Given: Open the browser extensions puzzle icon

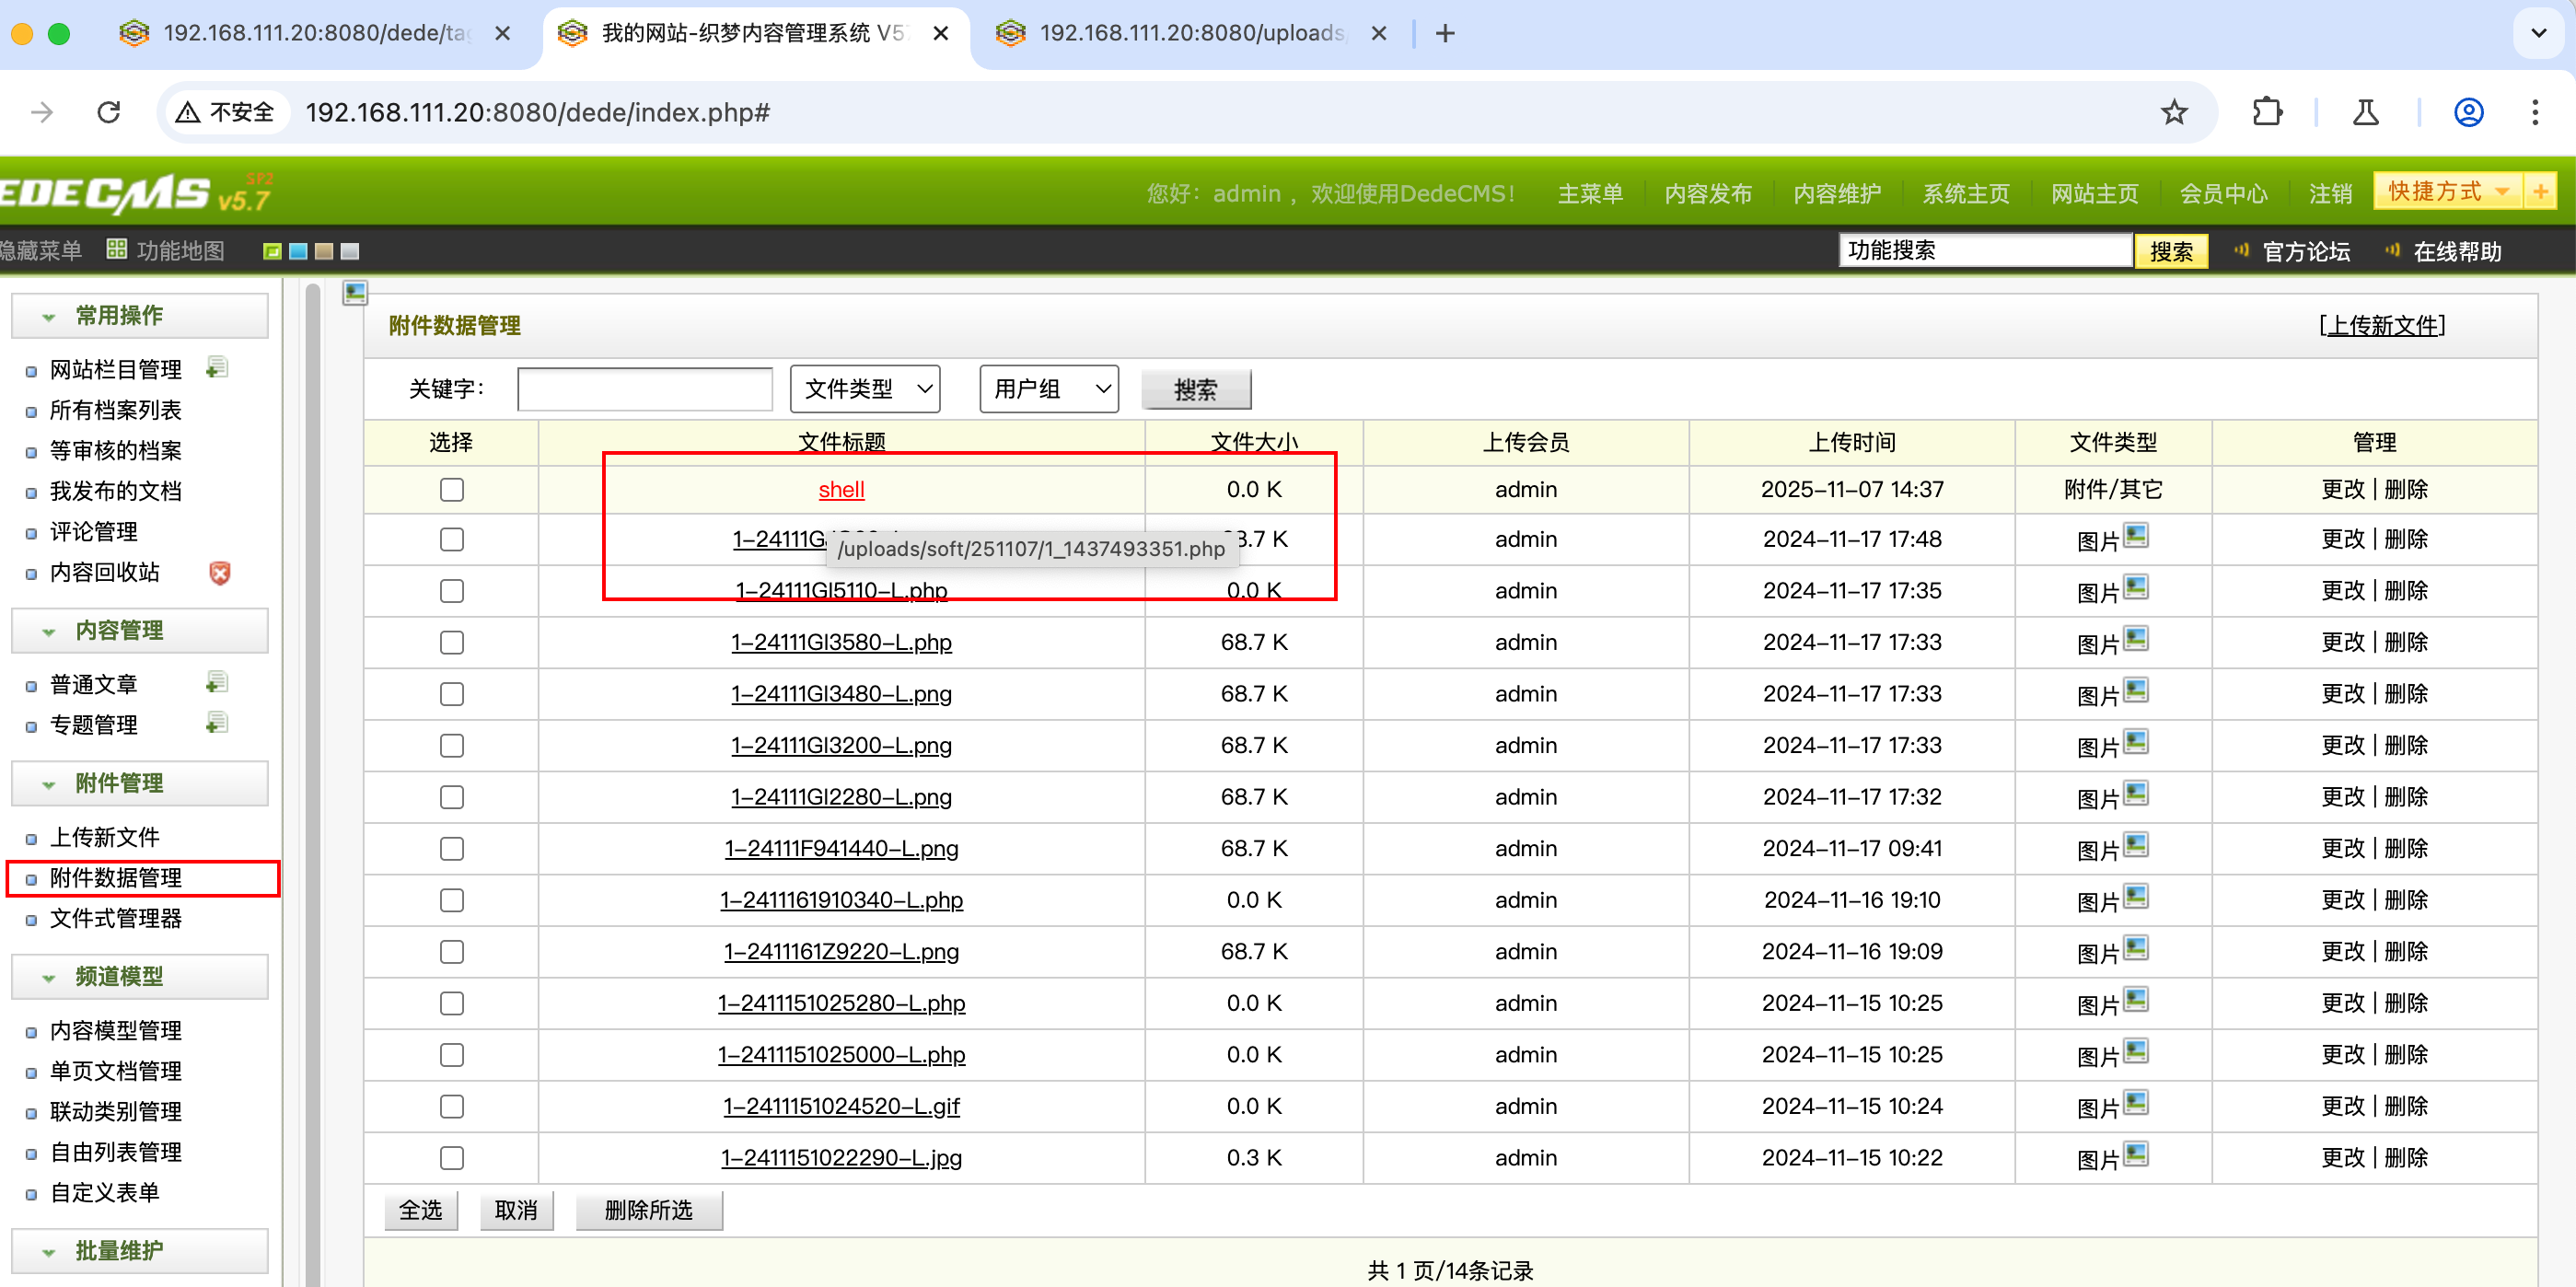Looking at the screenshot, I should (2267, 112).
